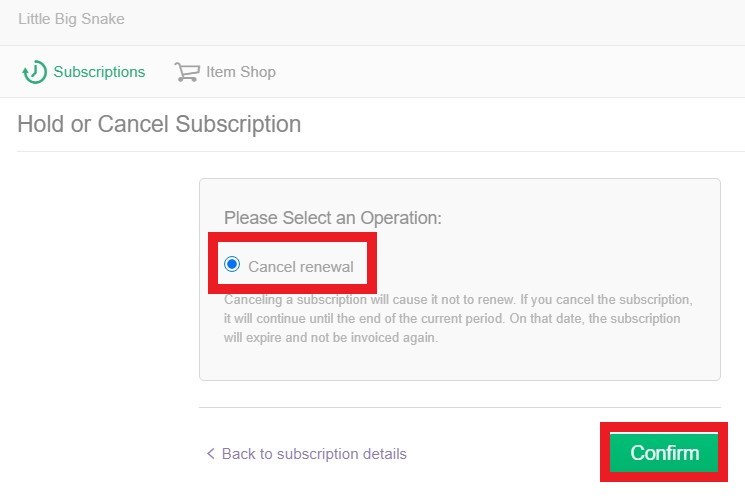
Task: Click the "Please Select an Operation:" prompt
Action: pos(332,217)
